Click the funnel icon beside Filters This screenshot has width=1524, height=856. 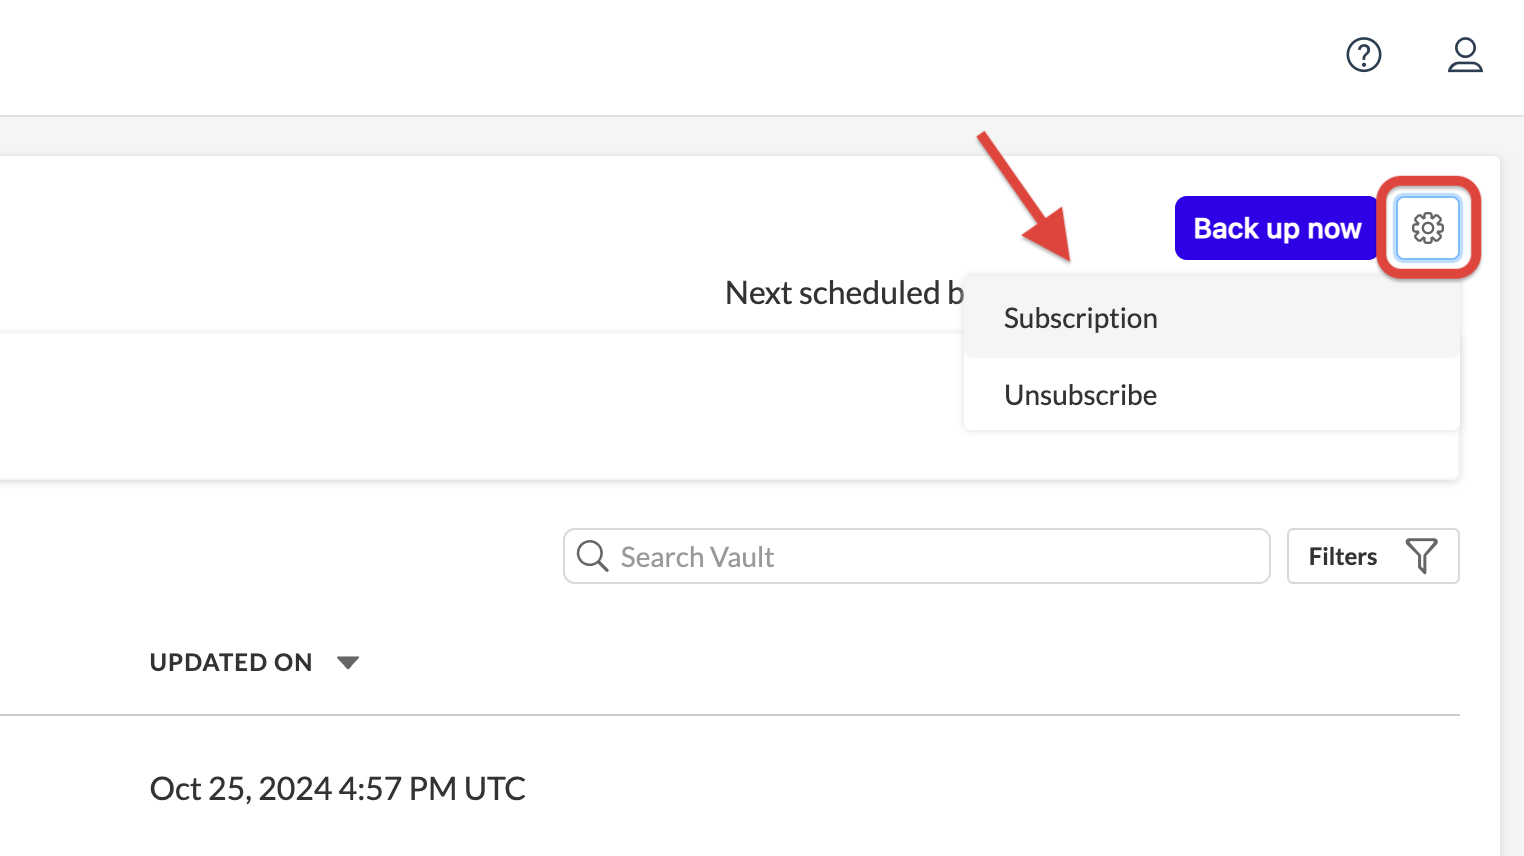click(1421, 556)
